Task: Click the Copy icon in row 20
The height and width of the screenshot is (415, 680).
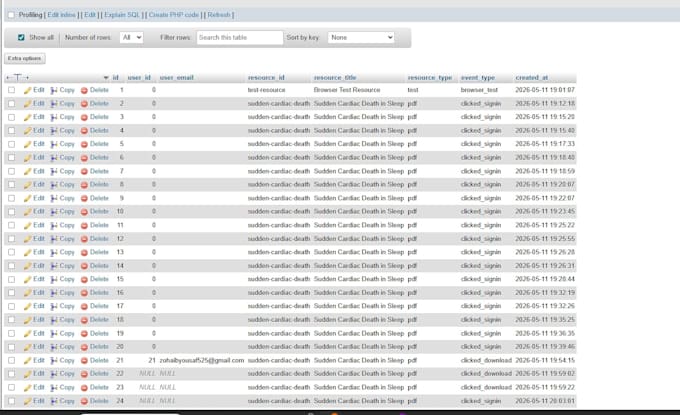Action: point(54,347)
